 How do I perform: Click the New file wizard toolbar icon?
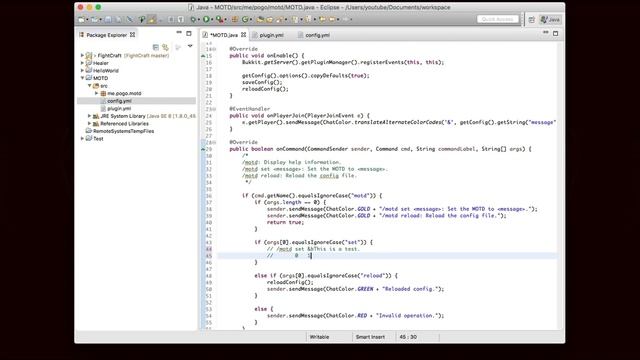pos(82,19)
